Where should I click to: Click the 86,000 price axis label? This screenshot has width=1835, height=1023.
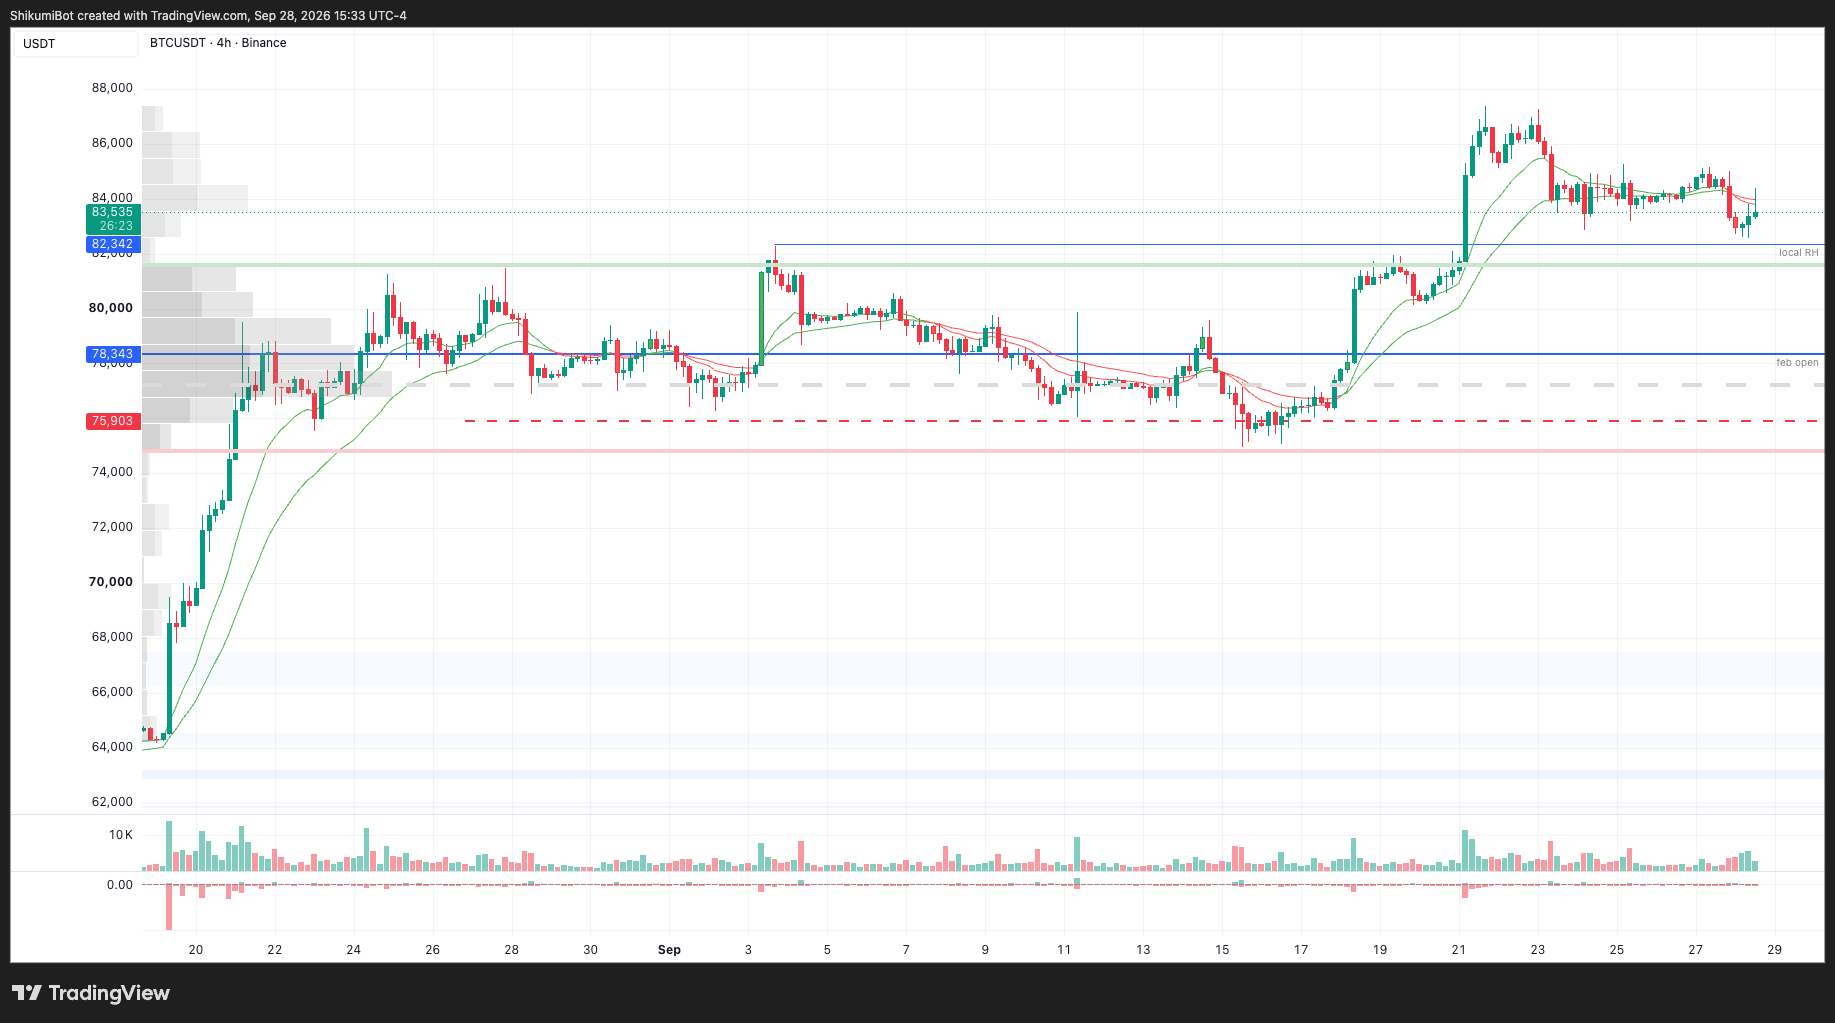[112, 143]
